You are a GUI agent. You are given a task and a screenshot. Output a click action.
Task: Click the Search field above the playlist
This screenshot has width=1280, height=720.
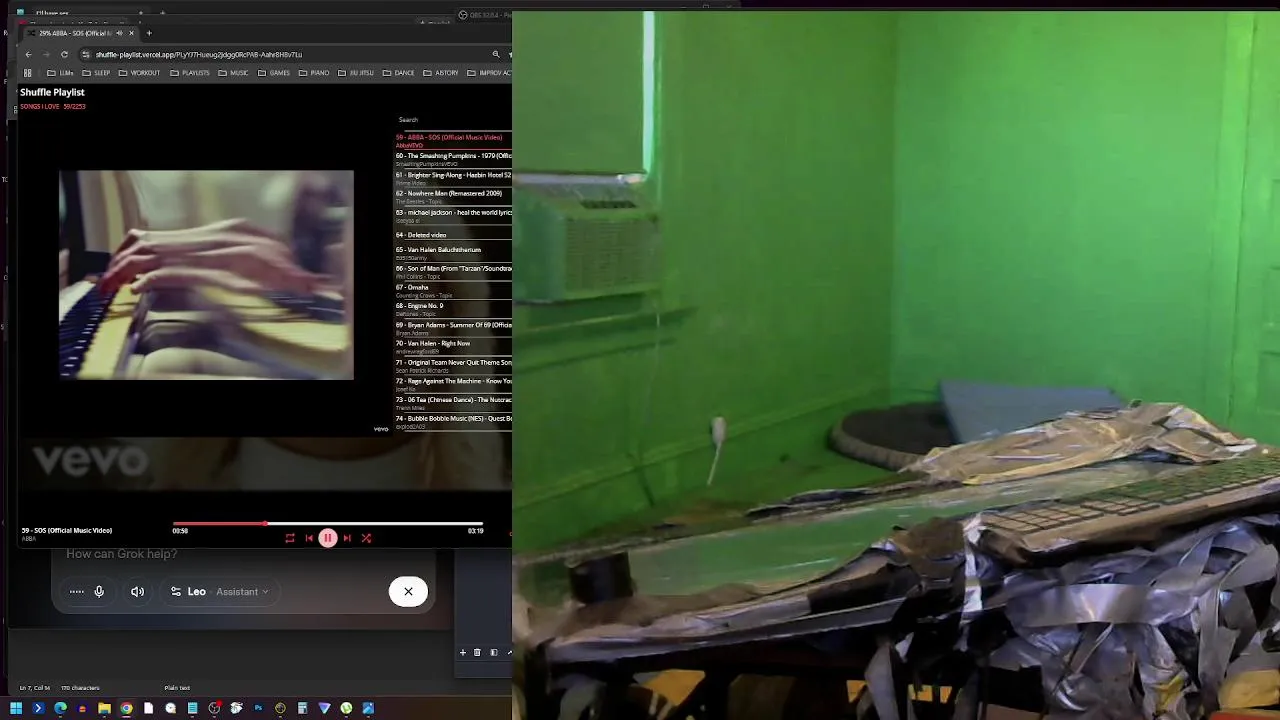(x=454, y=120)
